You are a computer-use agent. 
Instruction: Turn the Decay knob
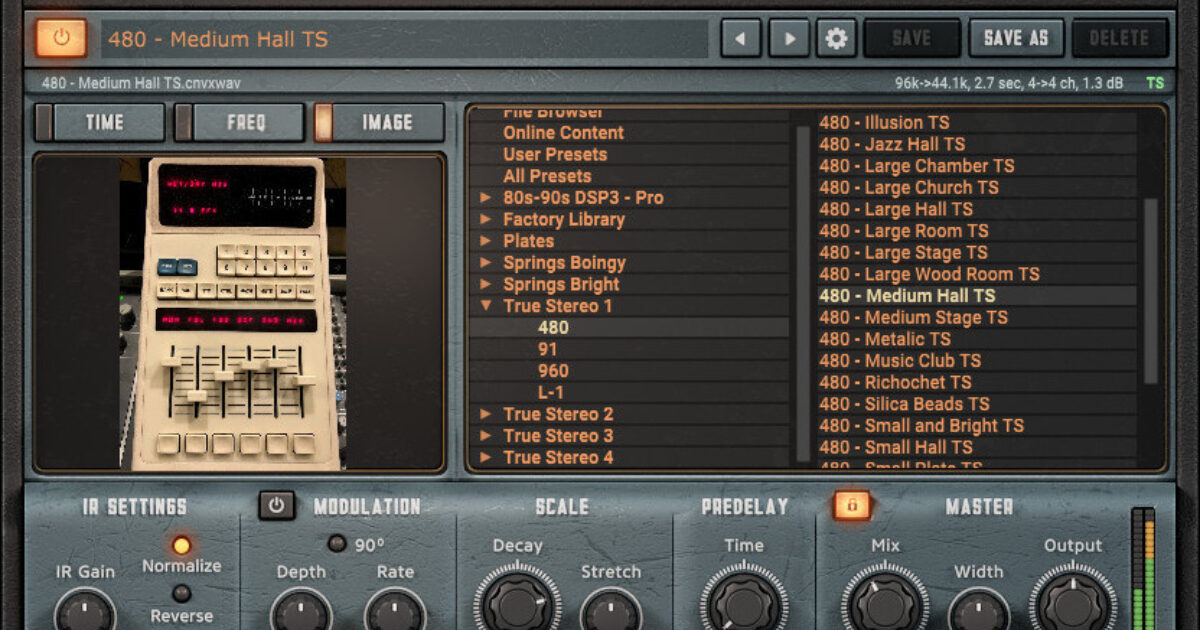pyautogui.click(x=517, y=601)
